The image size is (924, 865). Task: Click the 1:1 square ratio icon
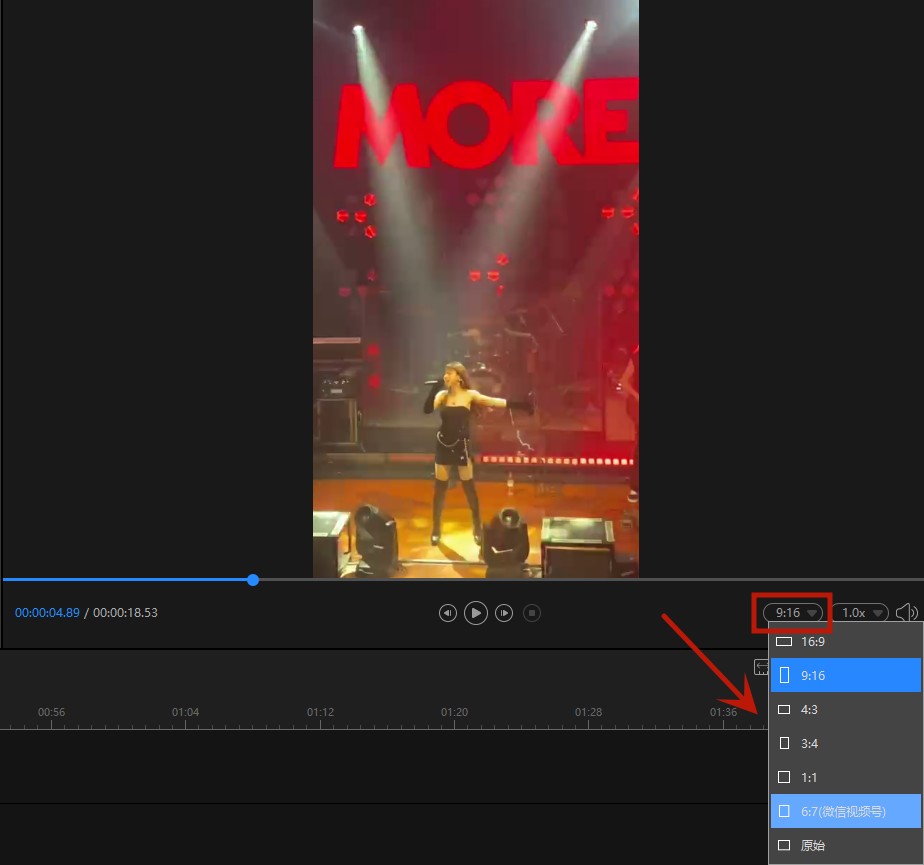coord(784,777)
